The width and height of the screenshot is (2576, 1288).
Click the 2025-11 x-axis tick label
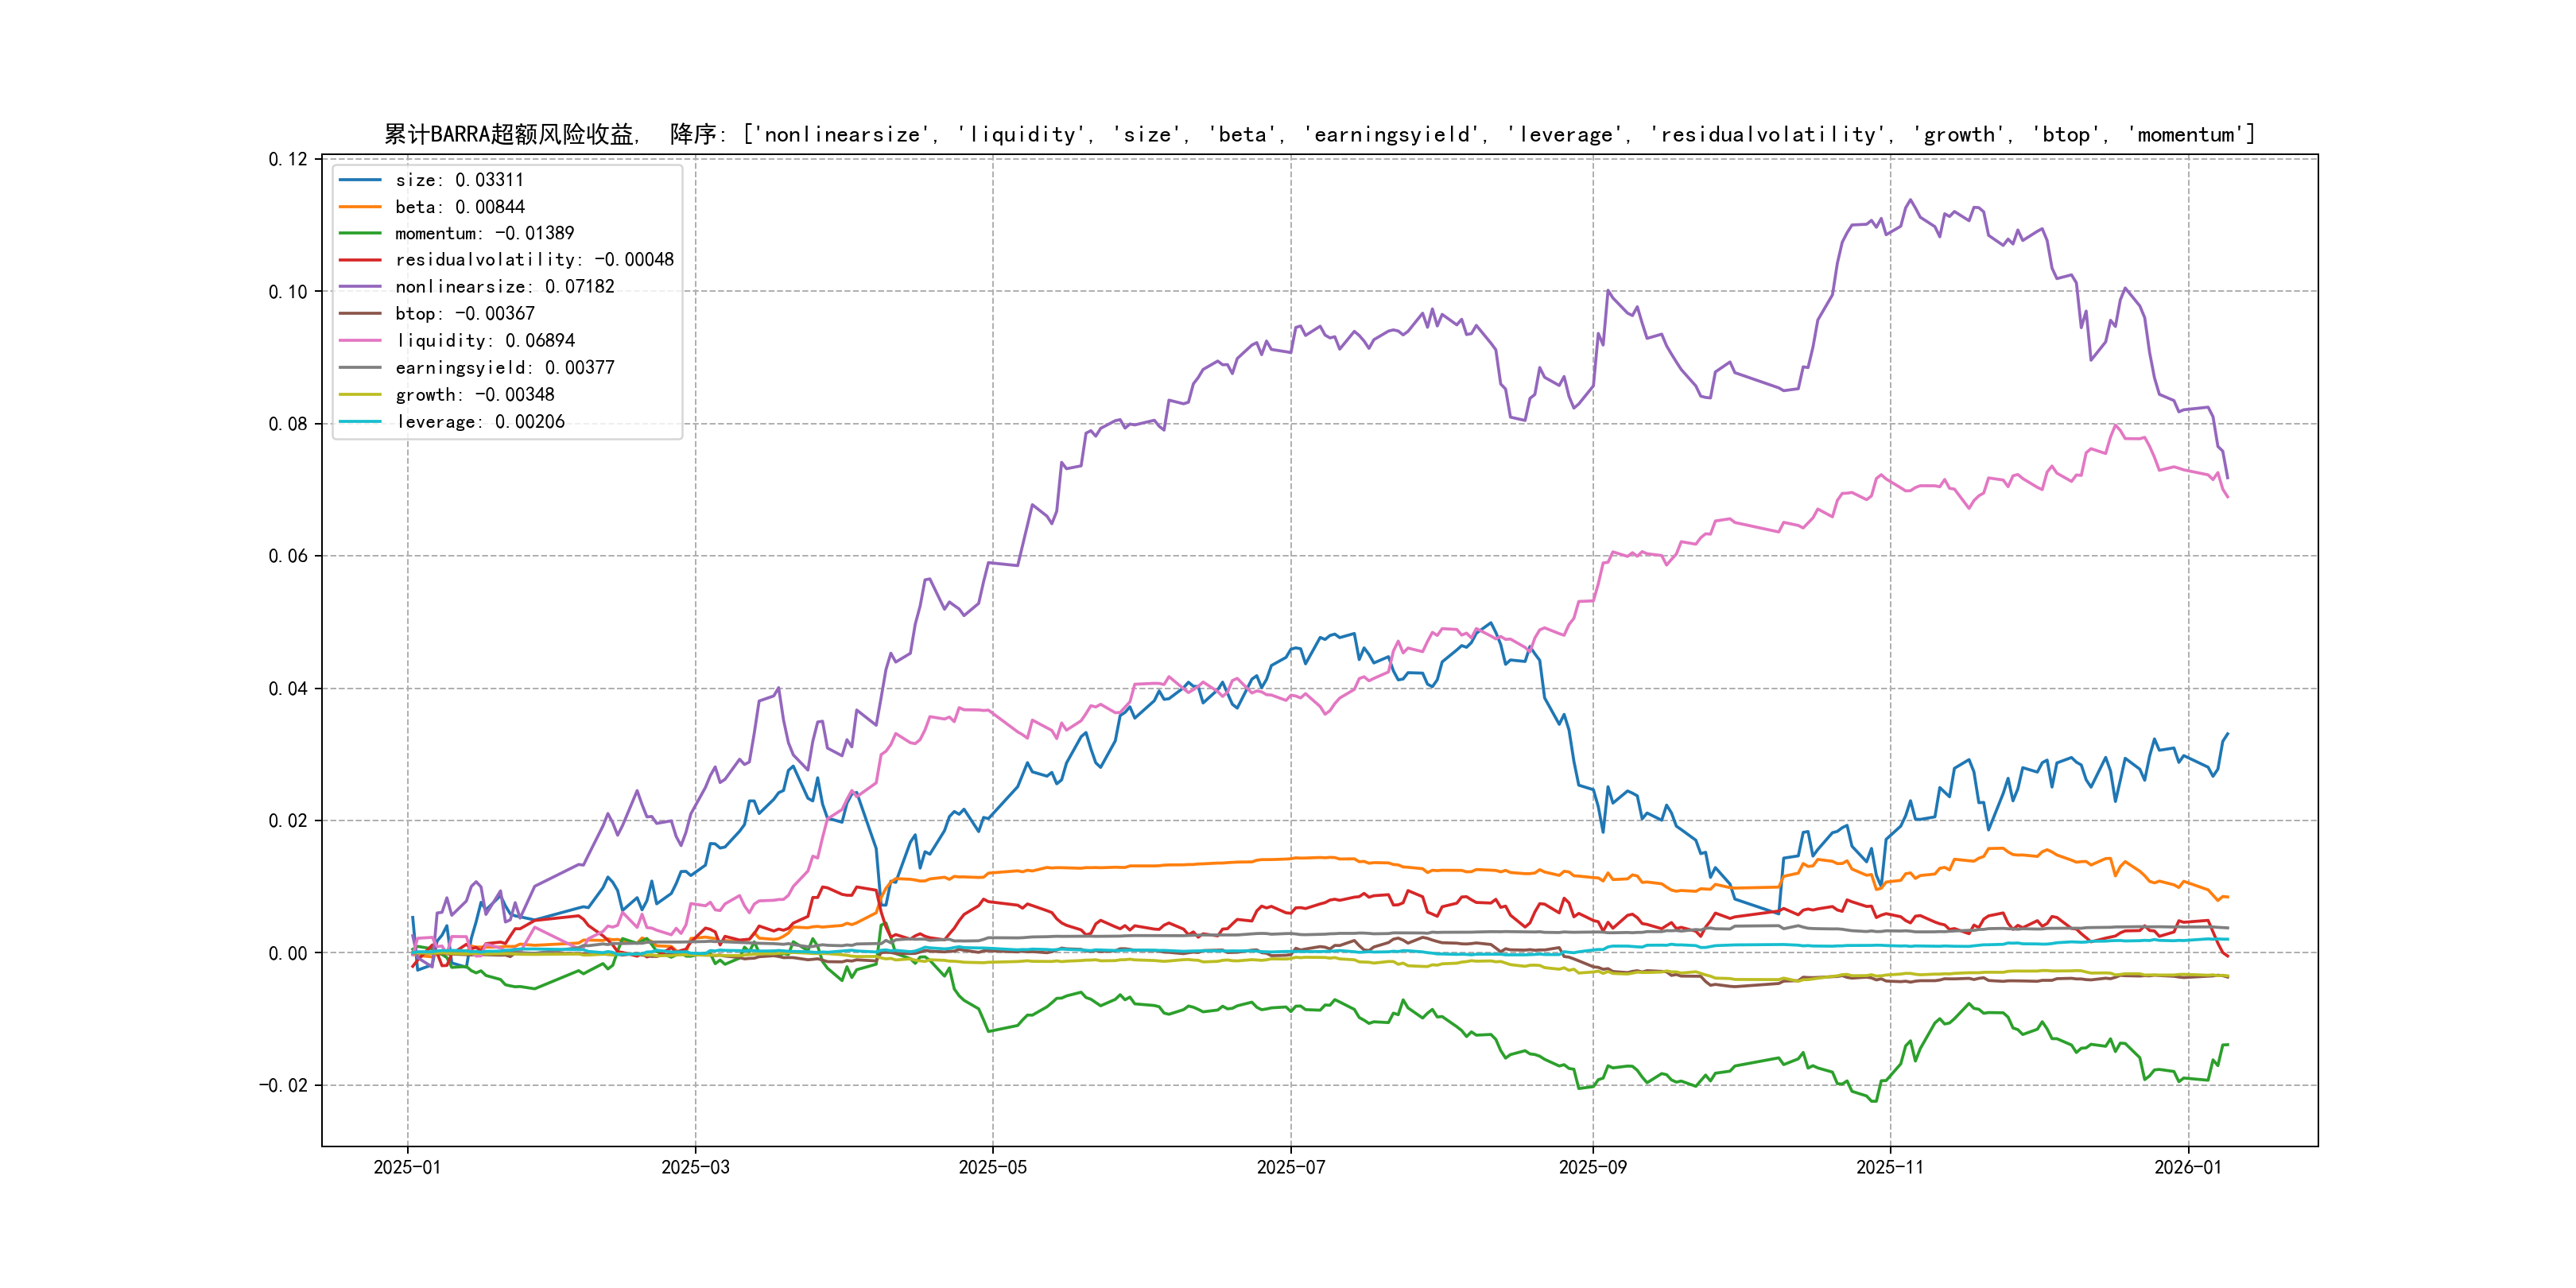click(1889, 1167)
